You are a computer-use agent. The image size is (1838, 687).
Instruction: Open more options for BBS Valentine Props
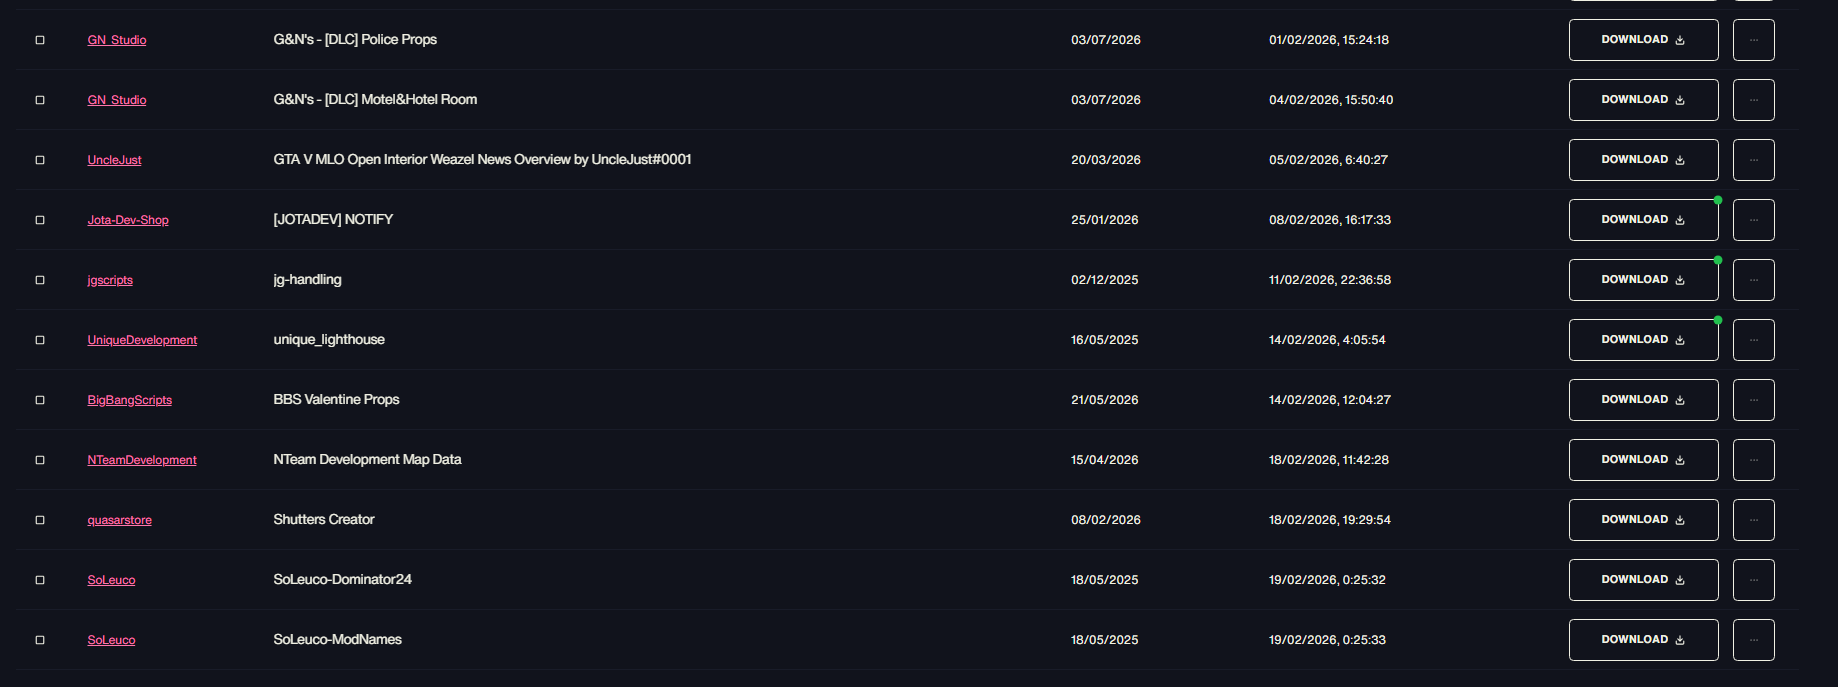pos(1753,400)
